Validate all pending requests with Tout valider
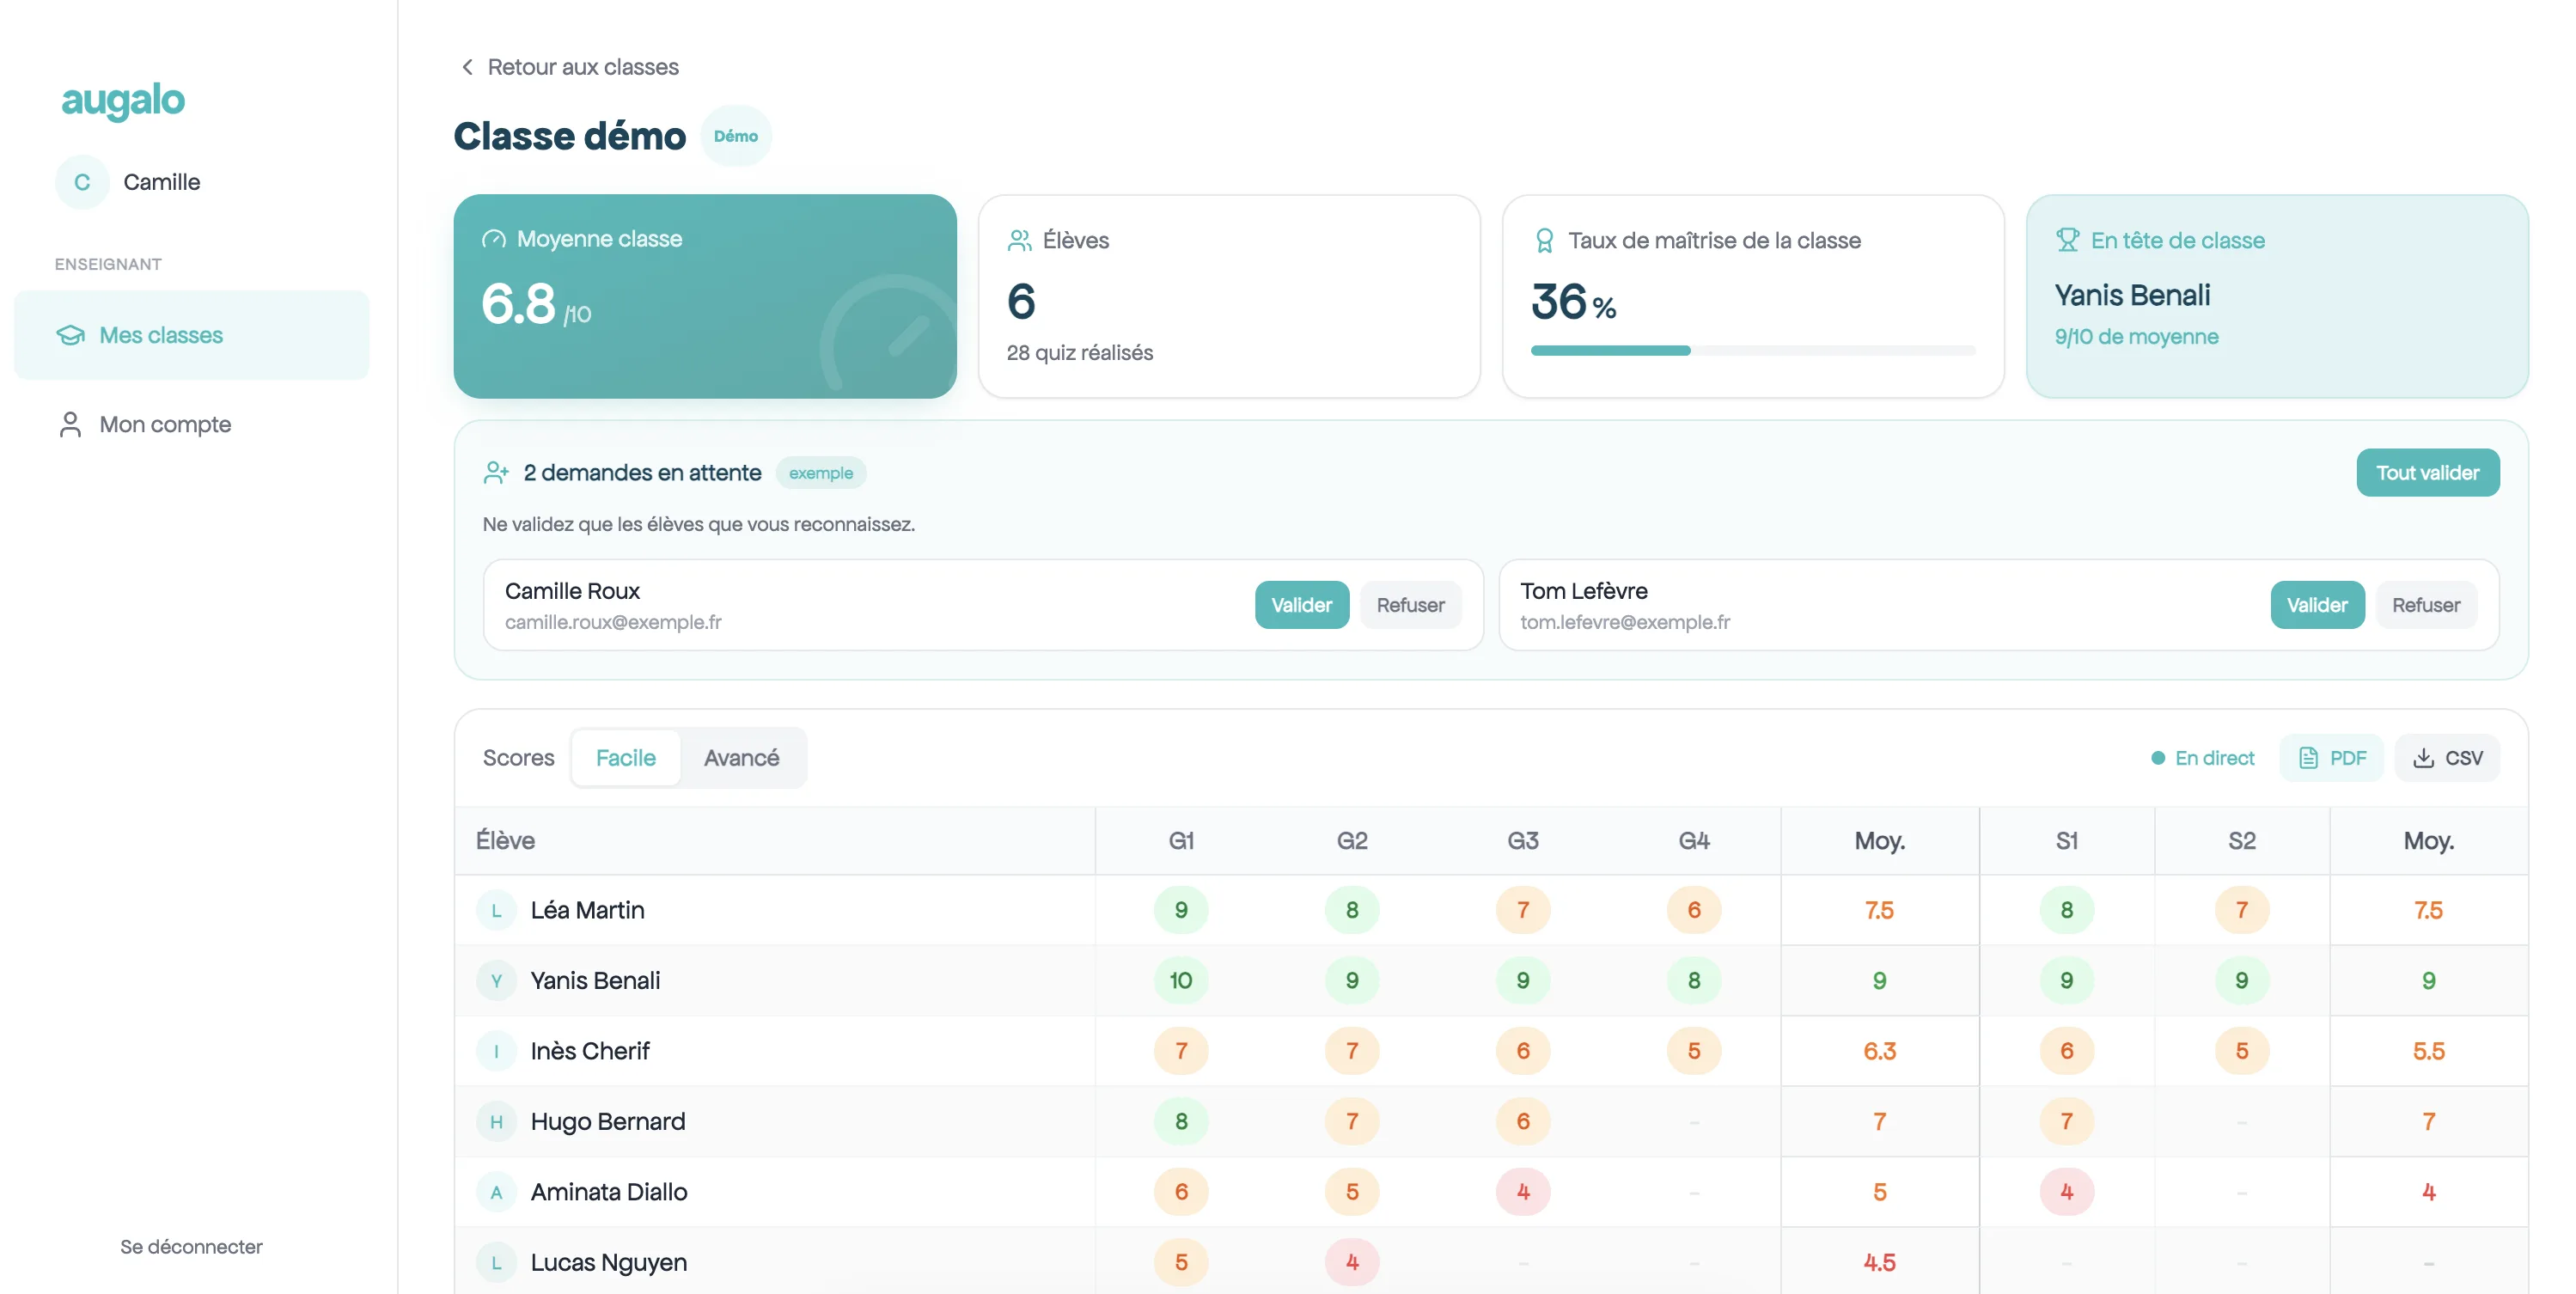This screenshot has width=2576, height=1294. (x=2427, y=473)
